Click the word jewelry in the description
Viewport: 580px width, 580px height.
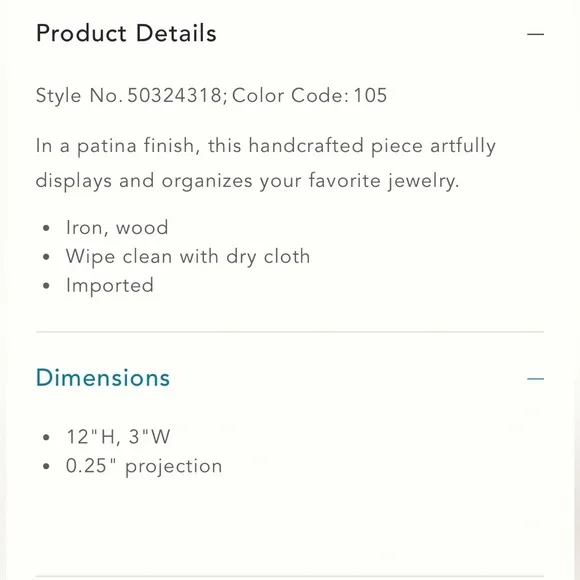coord(423,181)
